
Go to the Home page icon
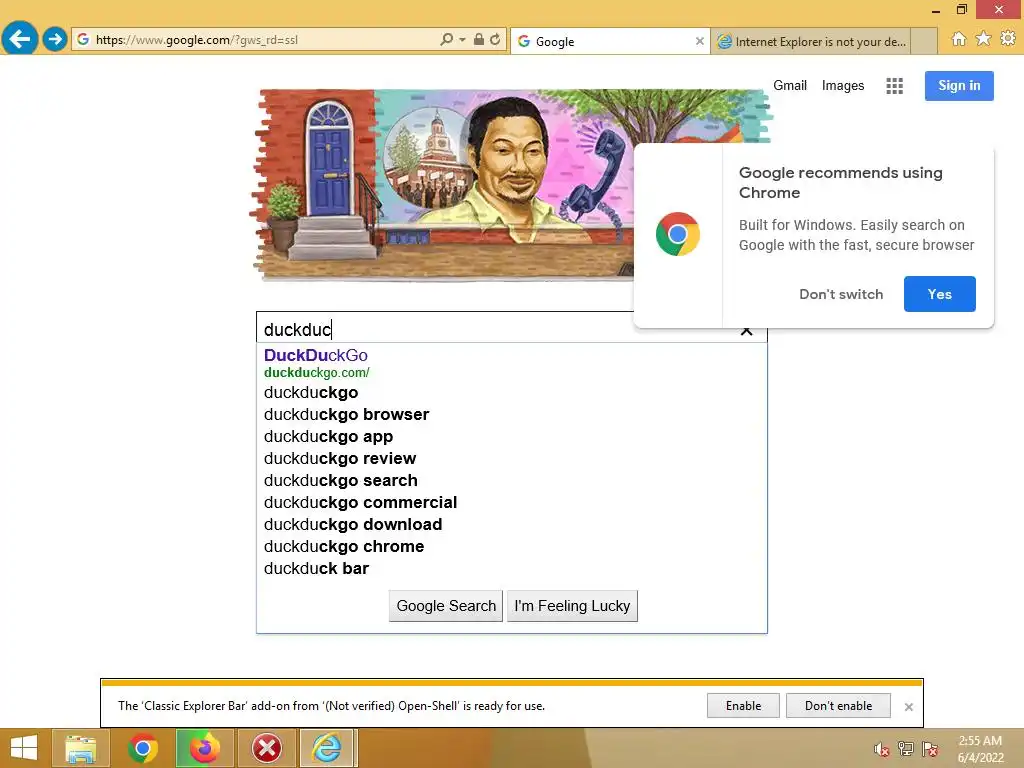point(958,39)
